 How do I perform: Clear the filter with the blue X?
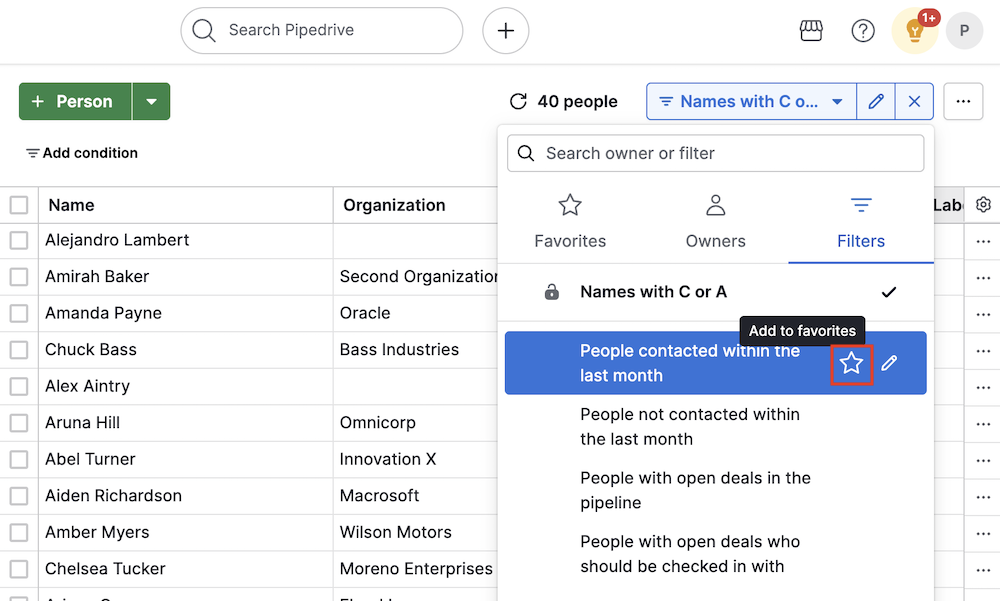point(914,101)
